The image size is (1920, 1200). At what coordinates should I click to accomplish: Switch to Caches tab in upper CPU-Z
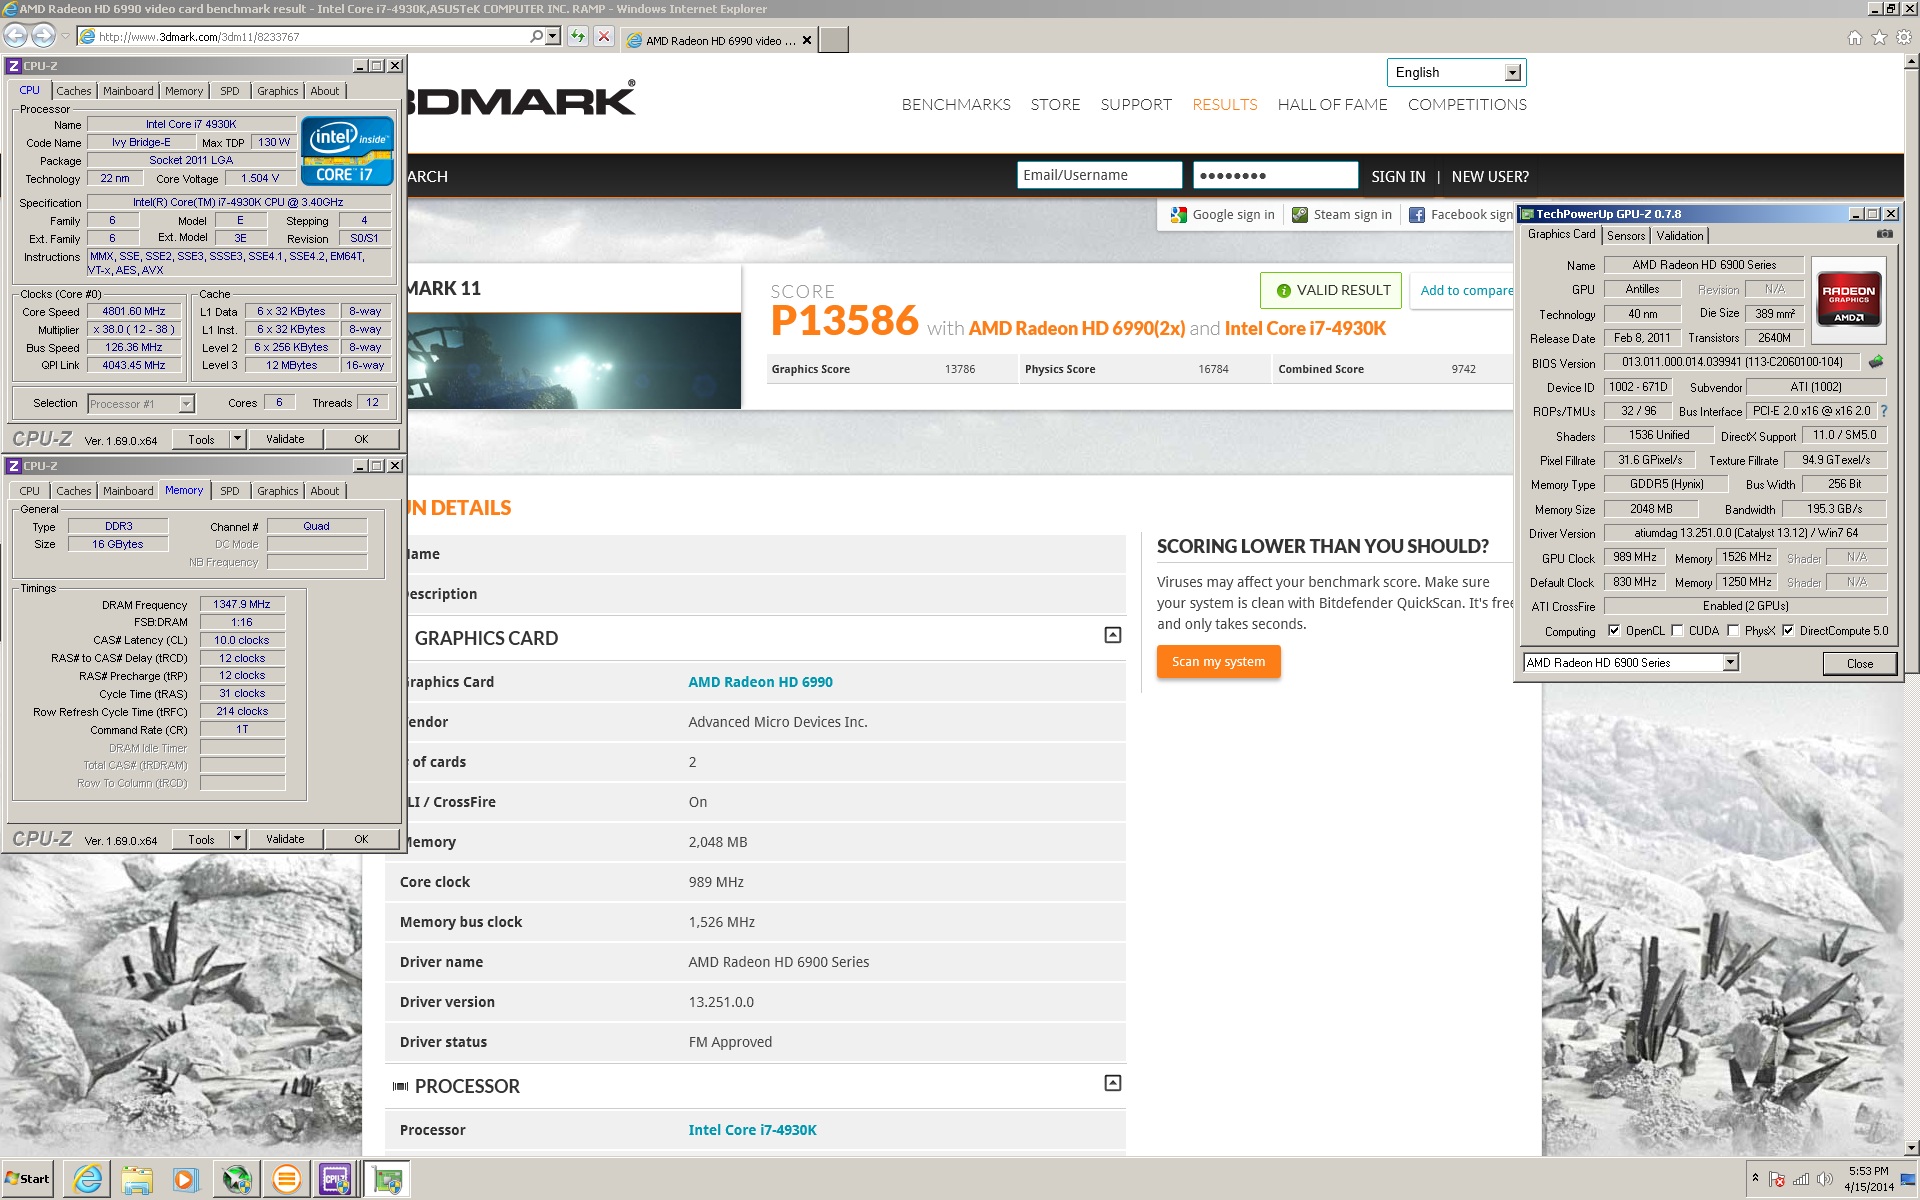point(73,91)
